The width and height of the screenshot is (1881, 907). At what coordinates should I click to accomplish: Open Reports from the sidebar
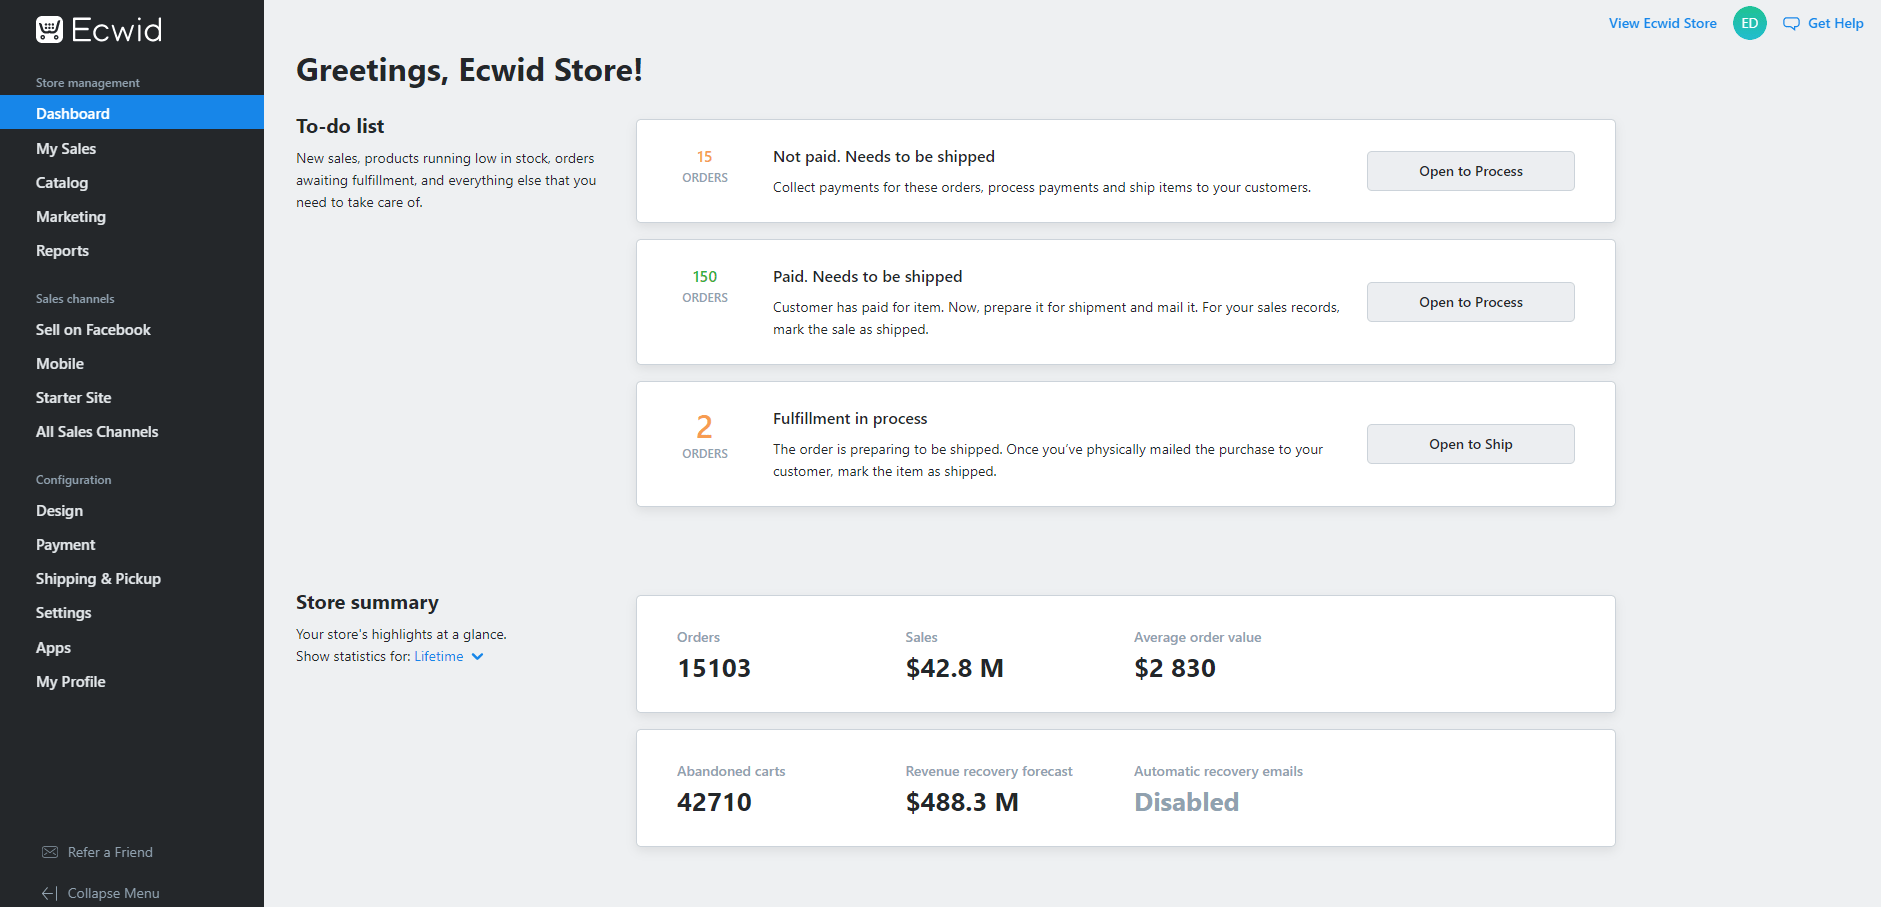coord(62,250)
